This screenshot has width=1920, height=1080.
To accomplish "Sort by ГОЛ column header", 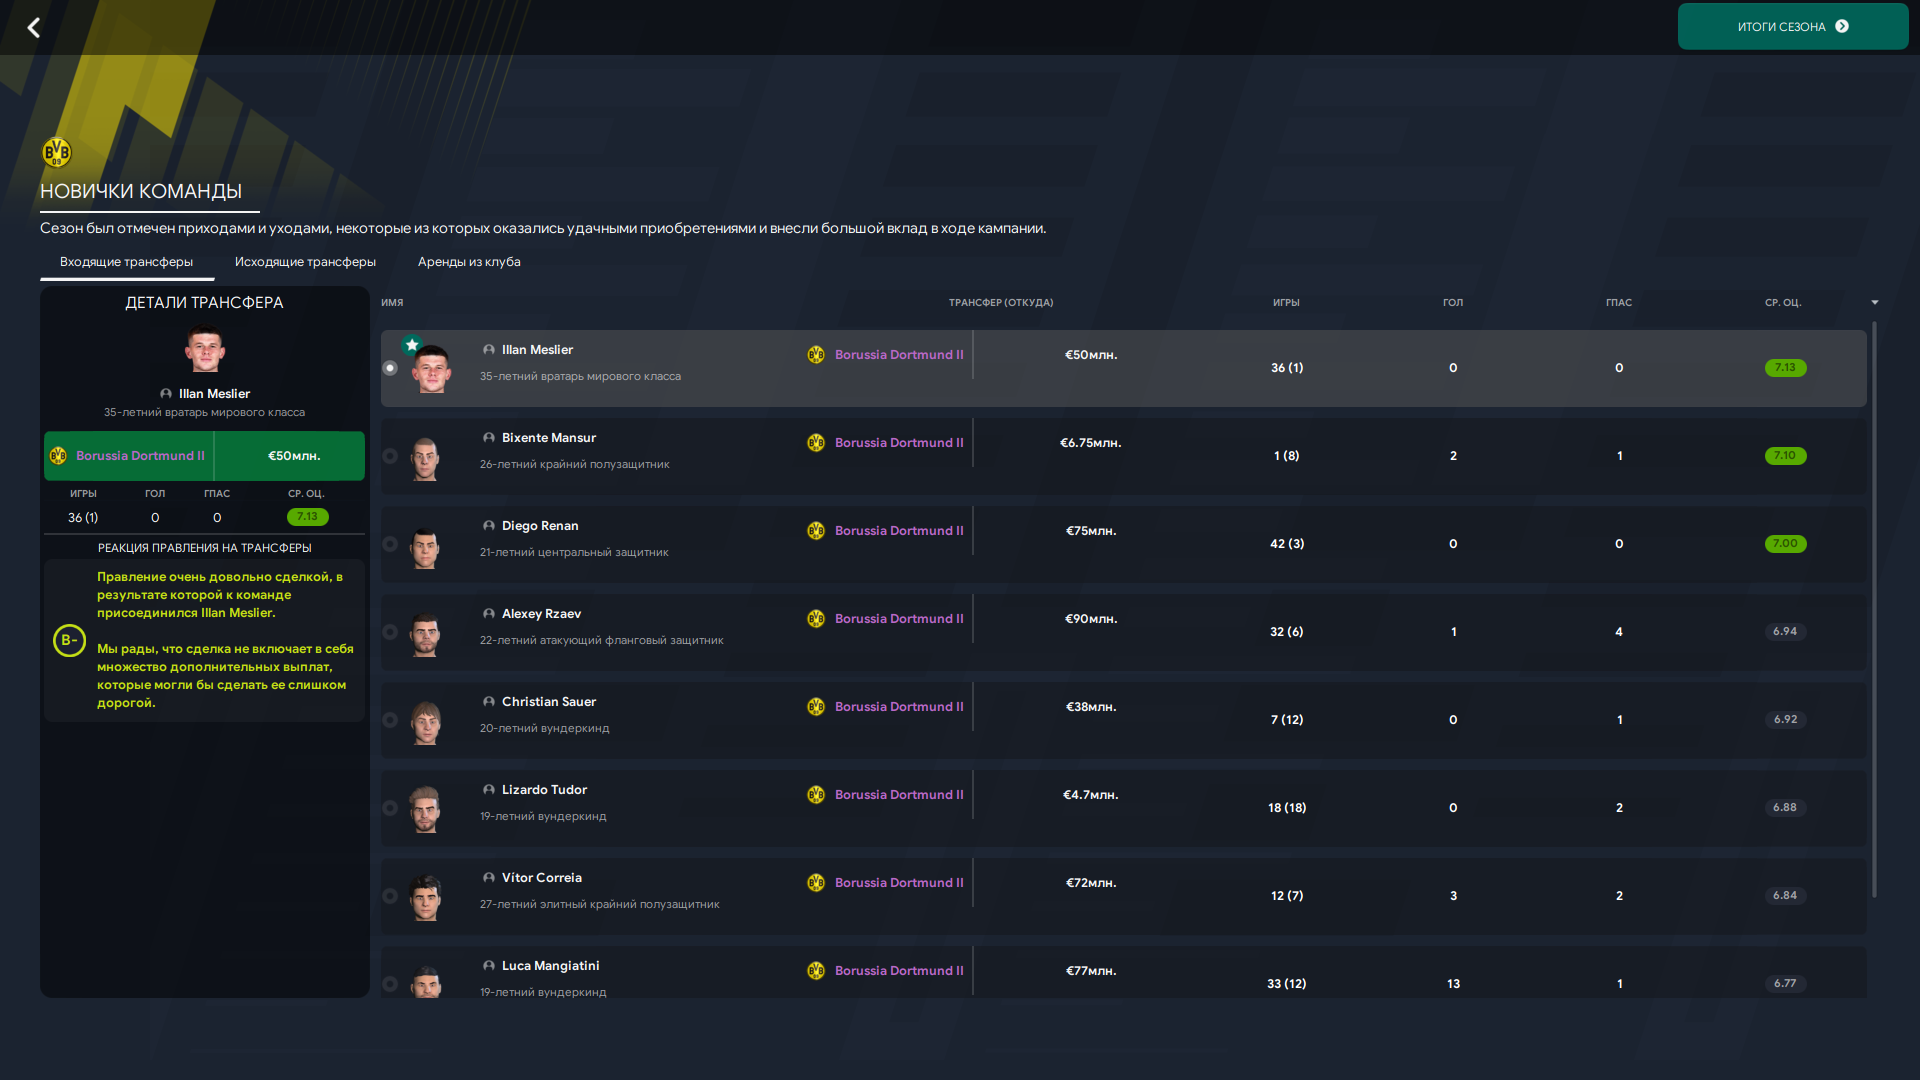I will tap(1453, 302).
